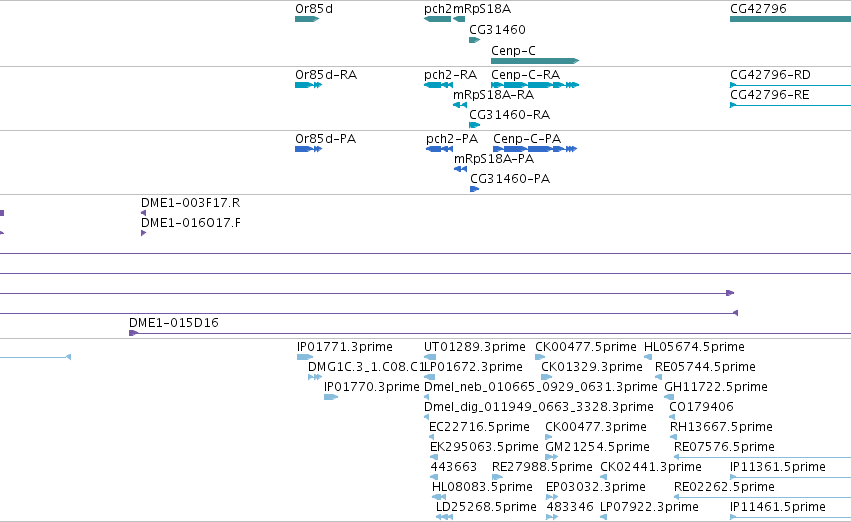Select the CG42796-RE transcript
851x522 pixels.
790,105
